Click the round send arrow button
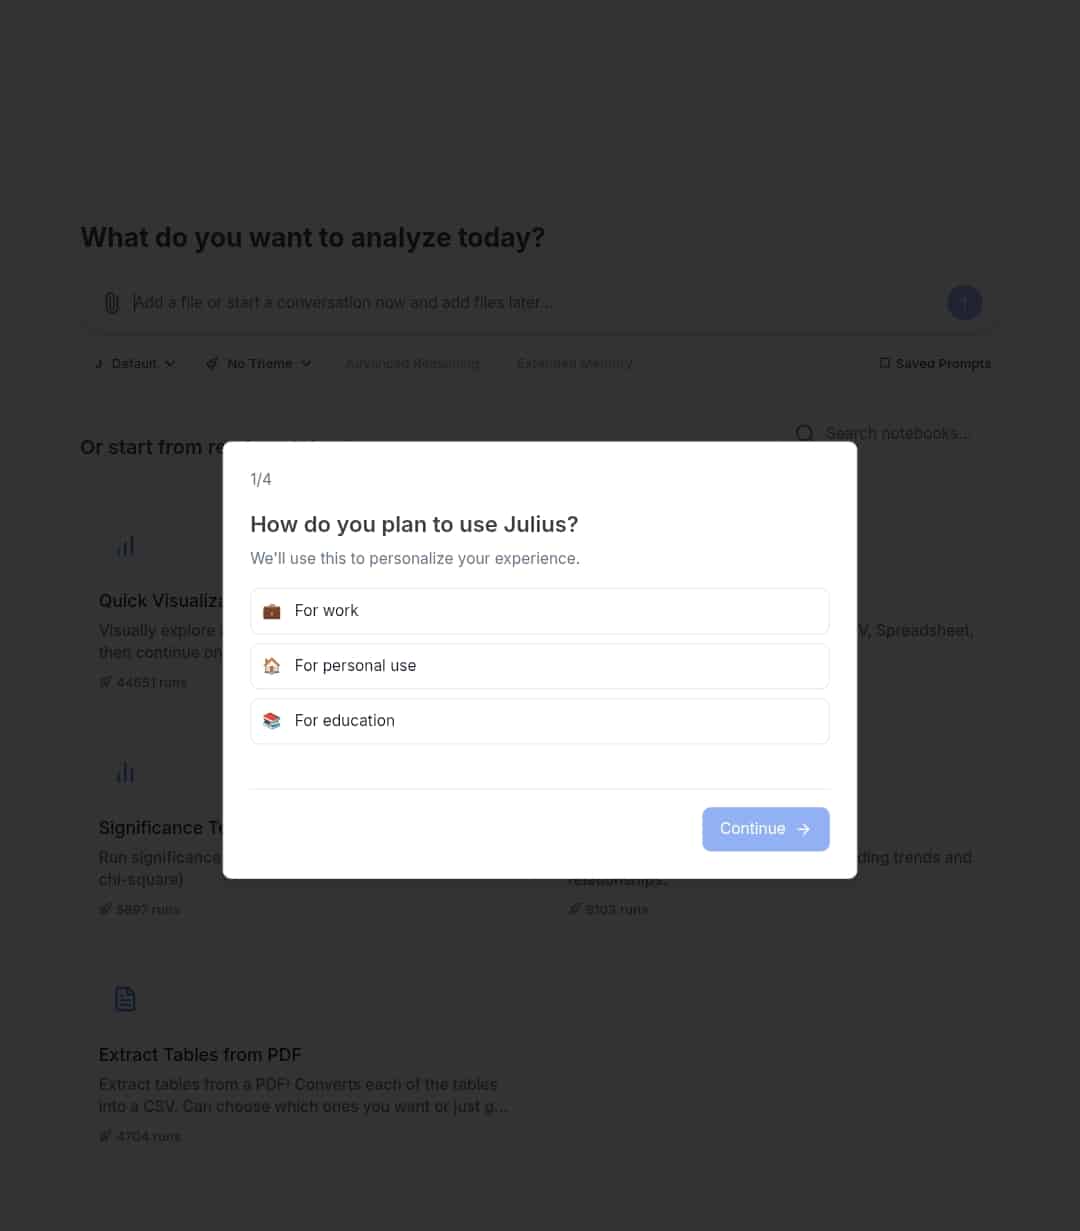The height and width of the screenshot is (1231, 1080). point(964,302)
